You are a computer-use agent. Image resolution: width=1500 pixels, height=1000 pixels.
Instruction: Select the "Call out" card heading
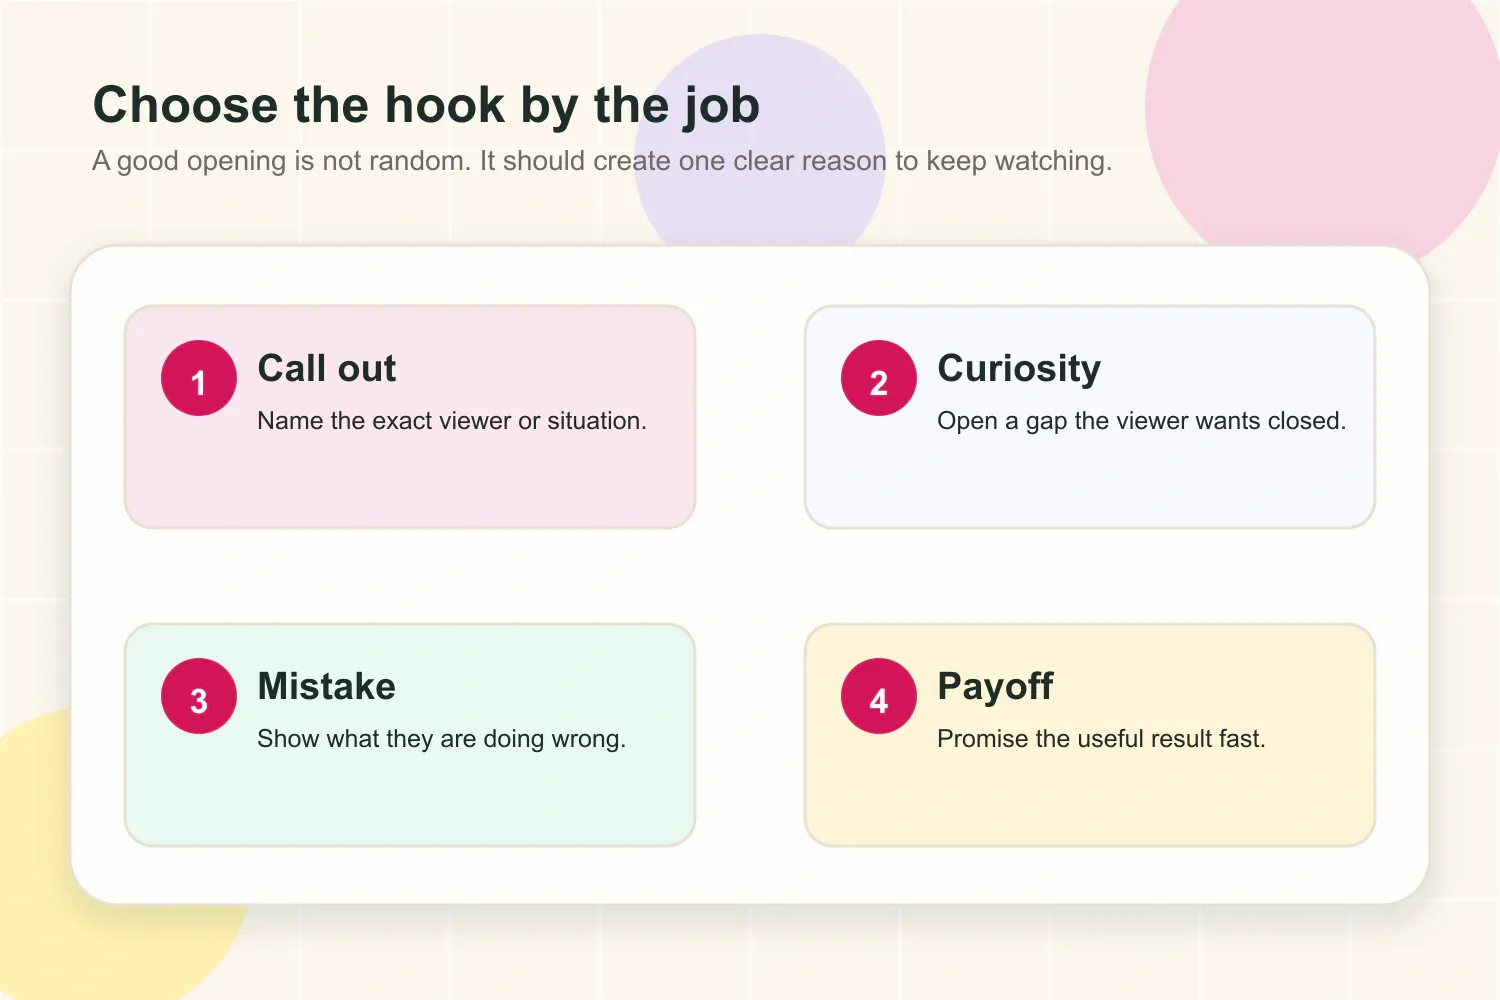point(327,368)
